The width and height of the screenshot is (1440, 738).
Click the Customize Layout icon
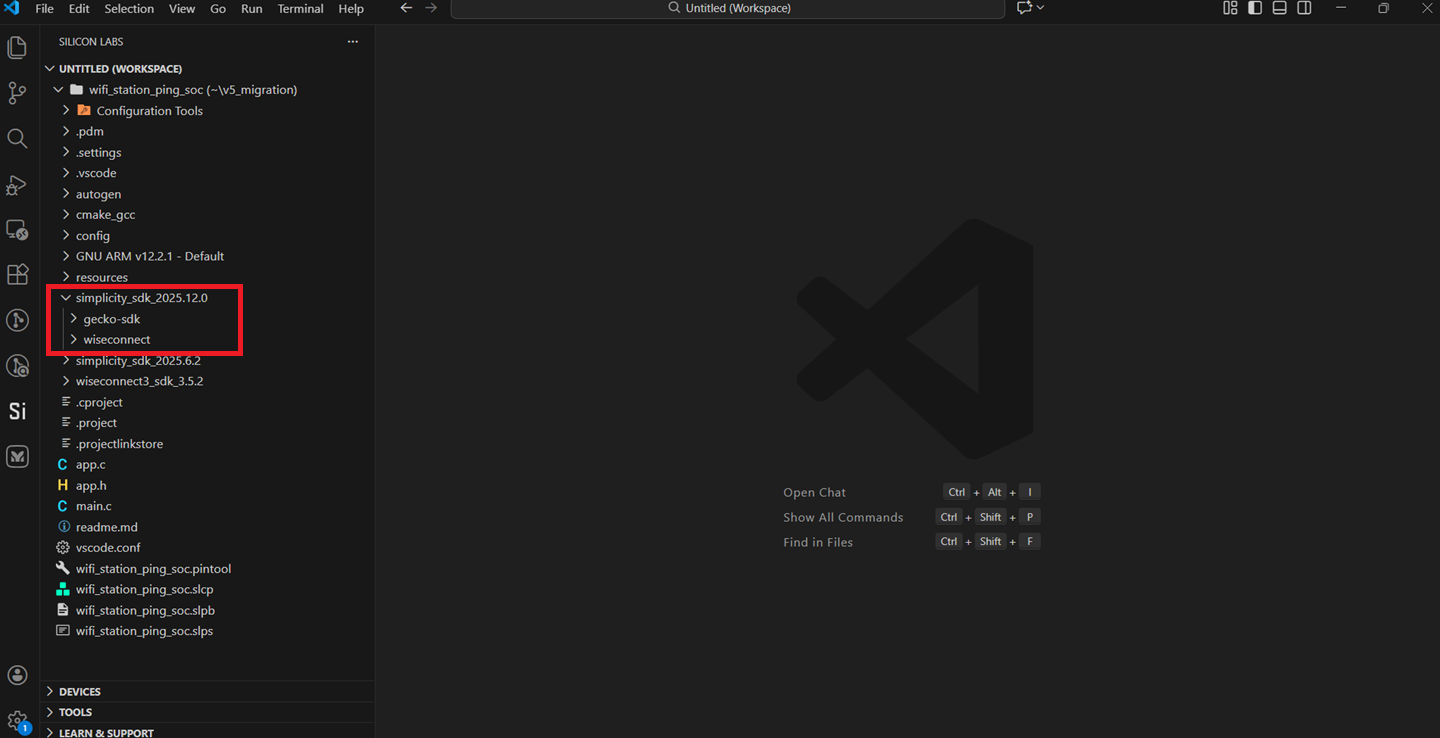pyautogui.click(x=1229, y=8)
